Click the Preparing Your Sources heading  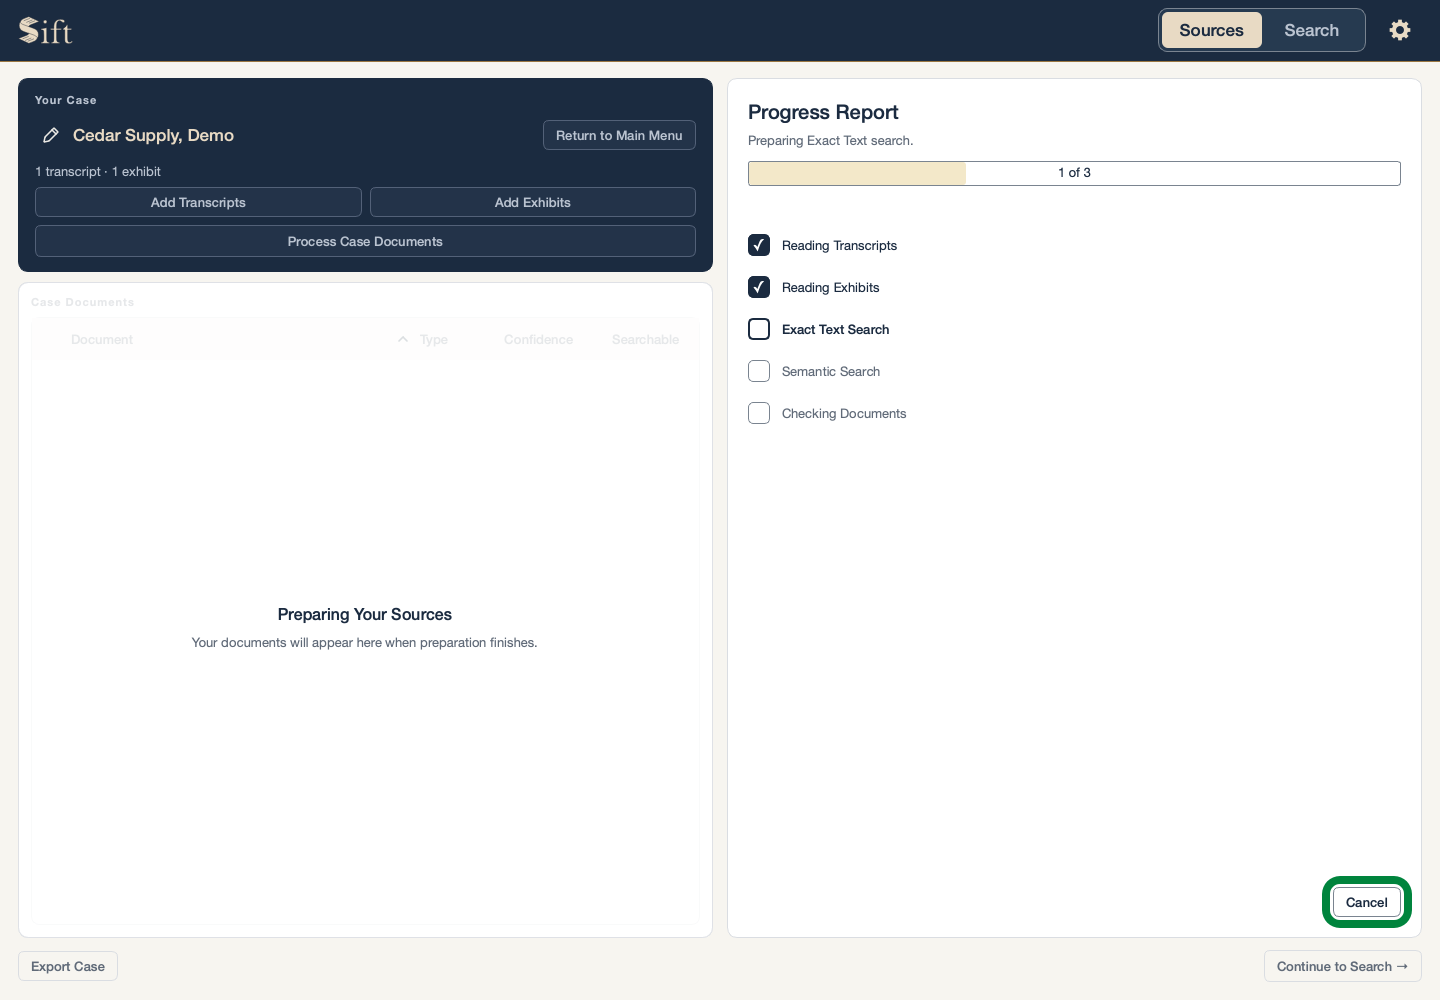click(365, 614)
